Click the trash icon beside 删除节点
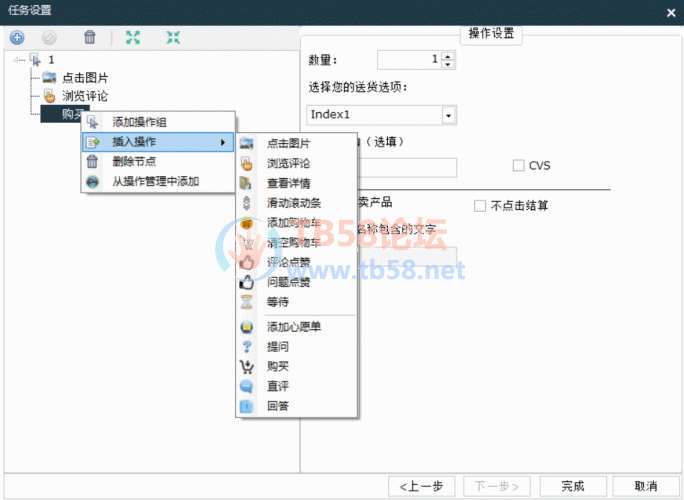This screenshot has width=684, height=500. (92, 161)
